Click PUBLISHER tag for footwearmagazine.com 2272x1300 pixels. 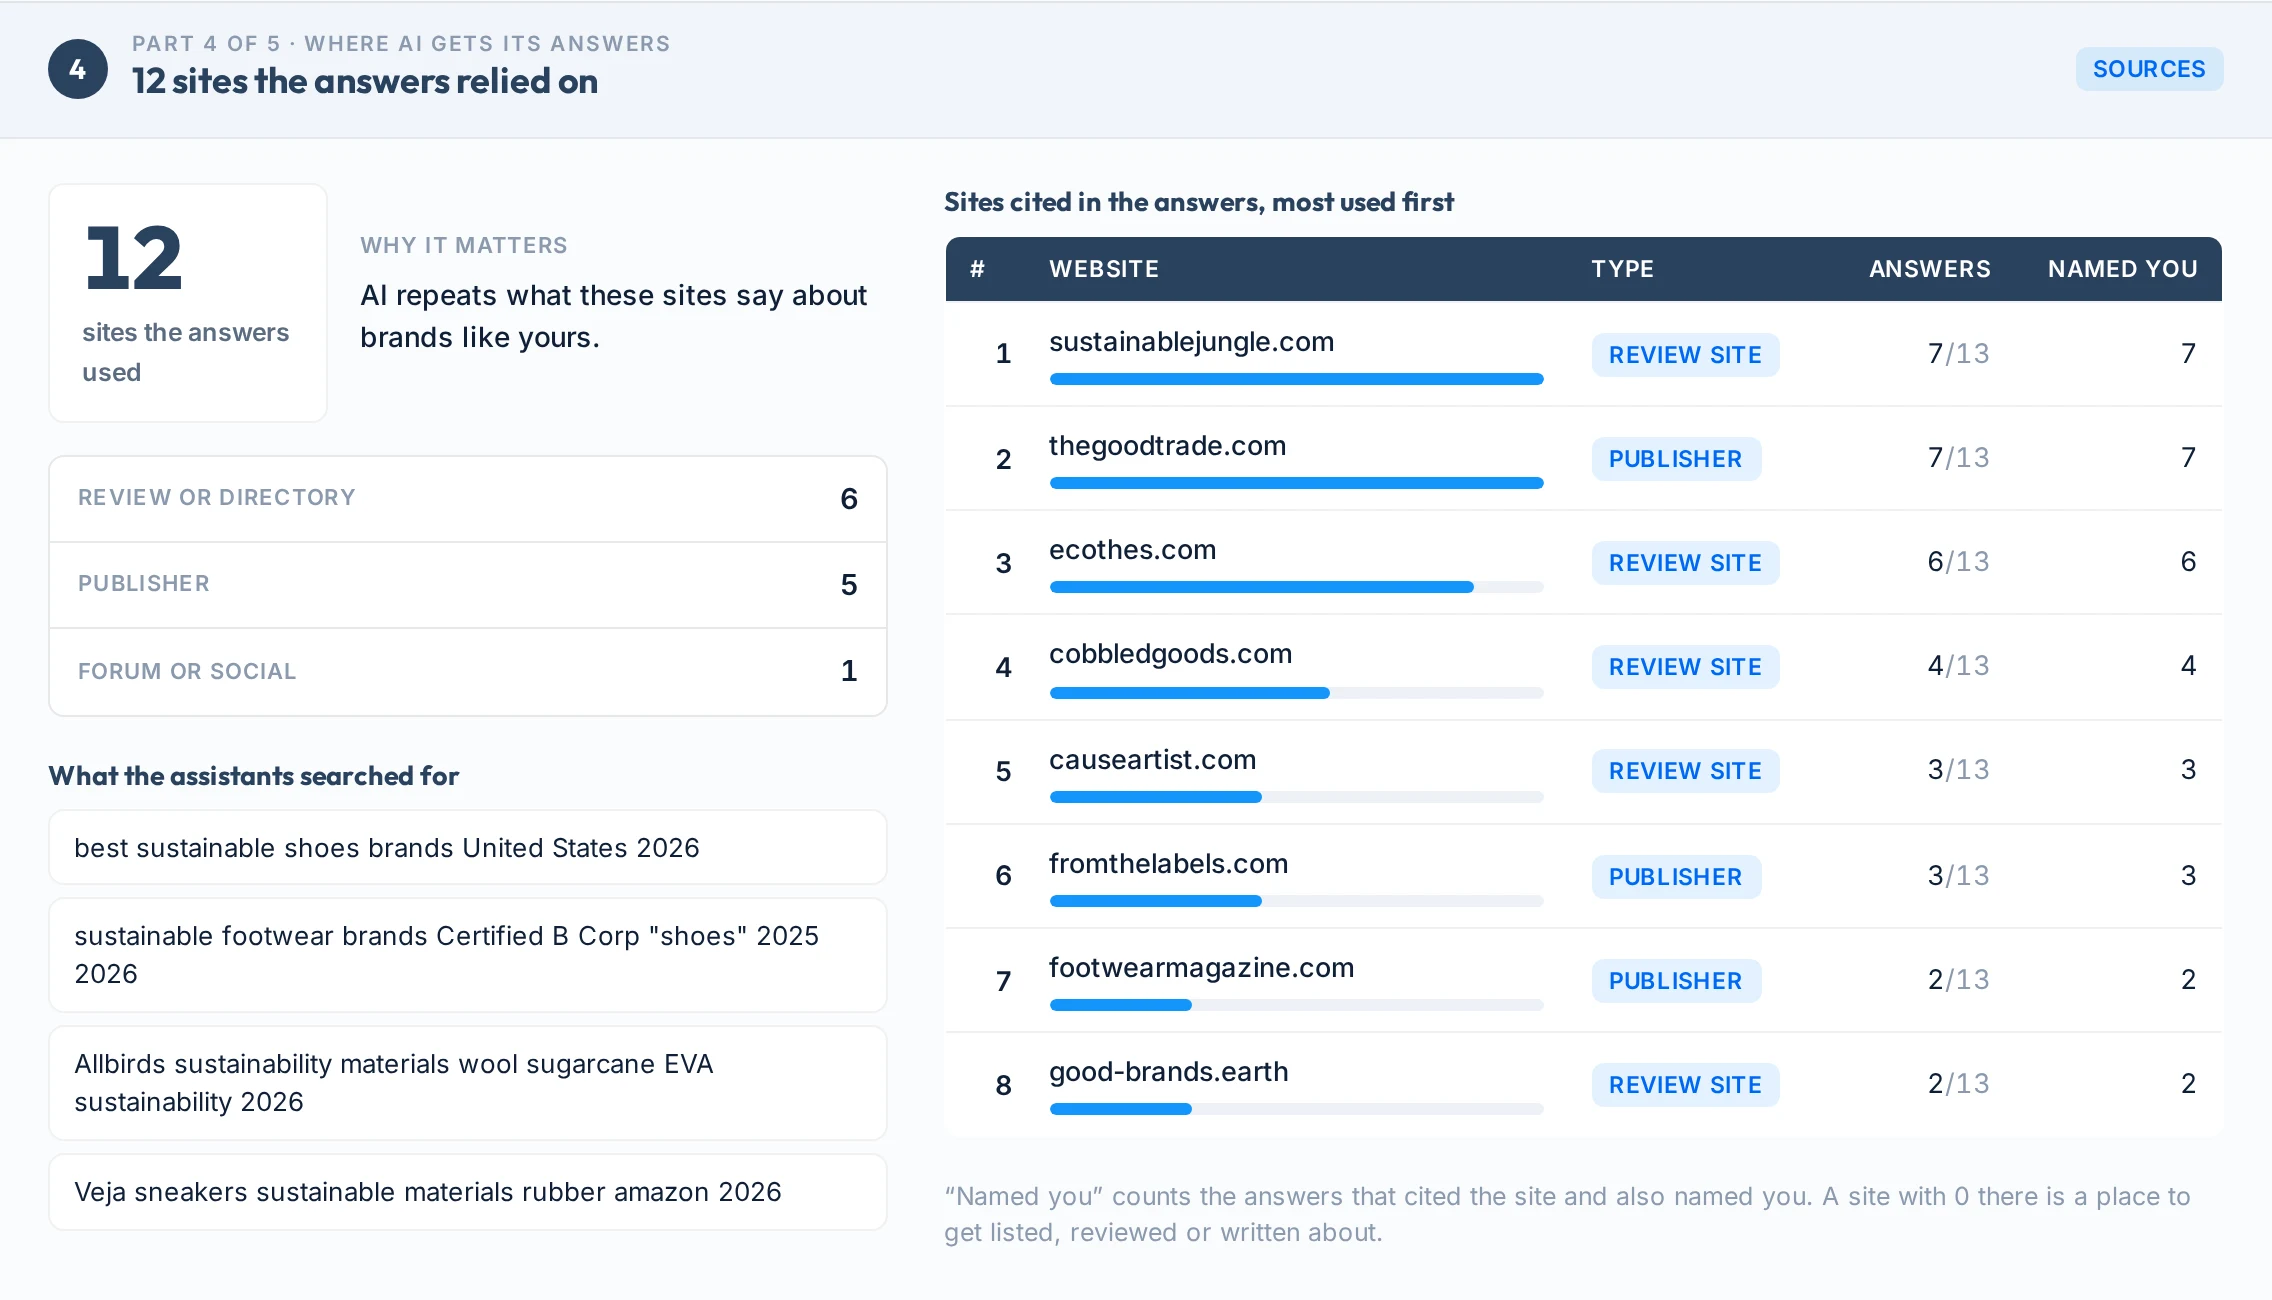pyautogui.click(x=1676, y=981)
